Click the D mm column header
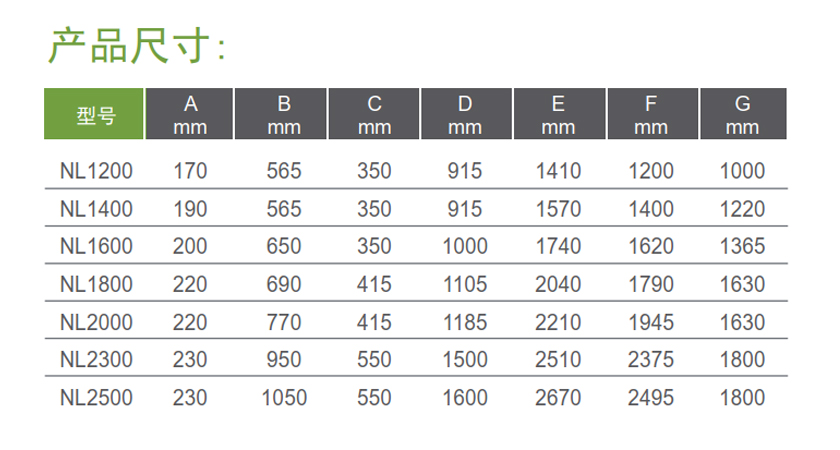 [467, 114]
